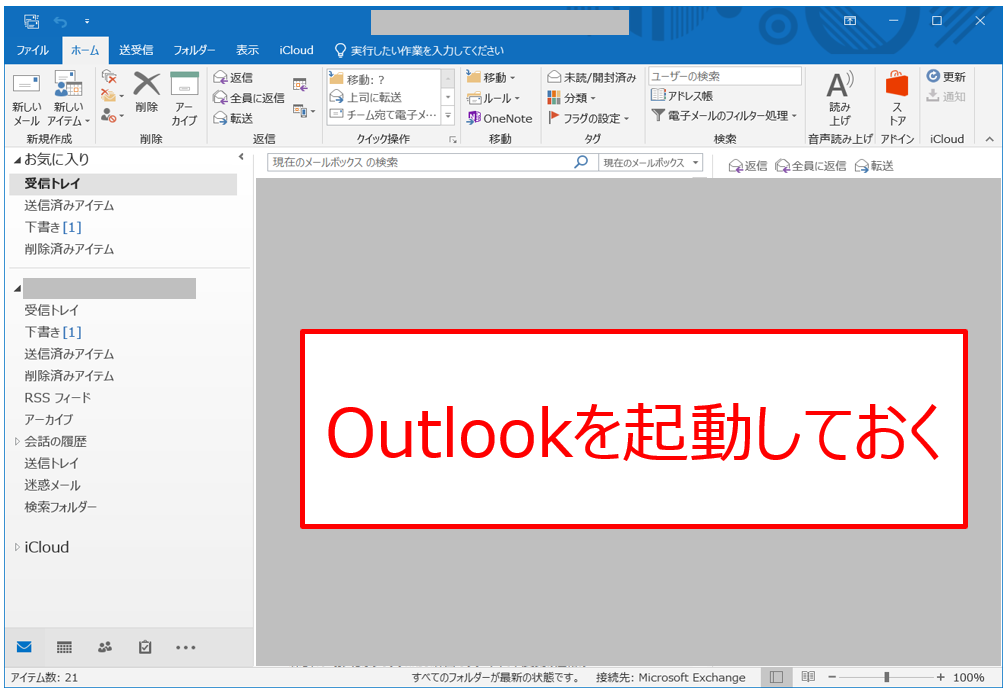Open the ルール dropdown

coord(494,98)
